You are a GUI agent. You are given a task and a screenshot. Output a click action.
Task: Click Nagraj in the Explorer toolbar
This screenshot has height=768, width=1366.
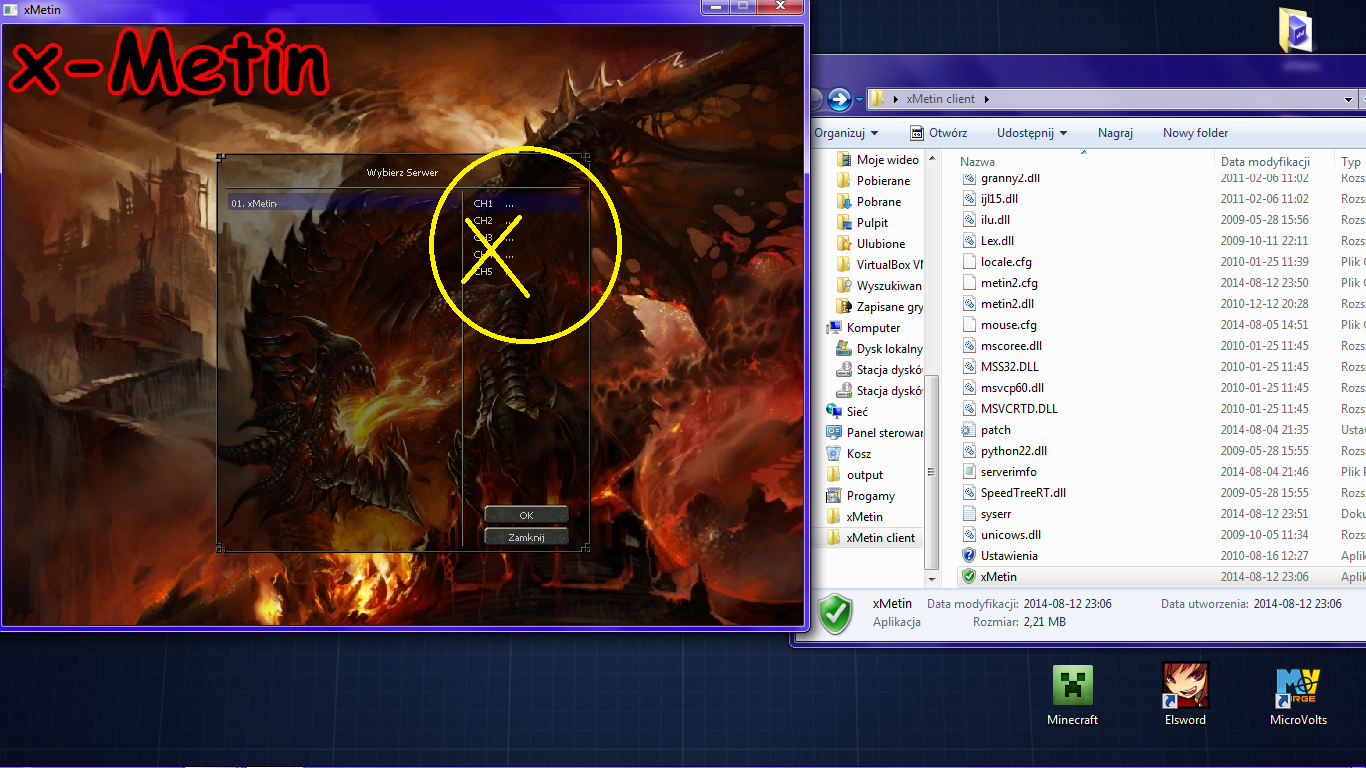[x=1115, y=133]
